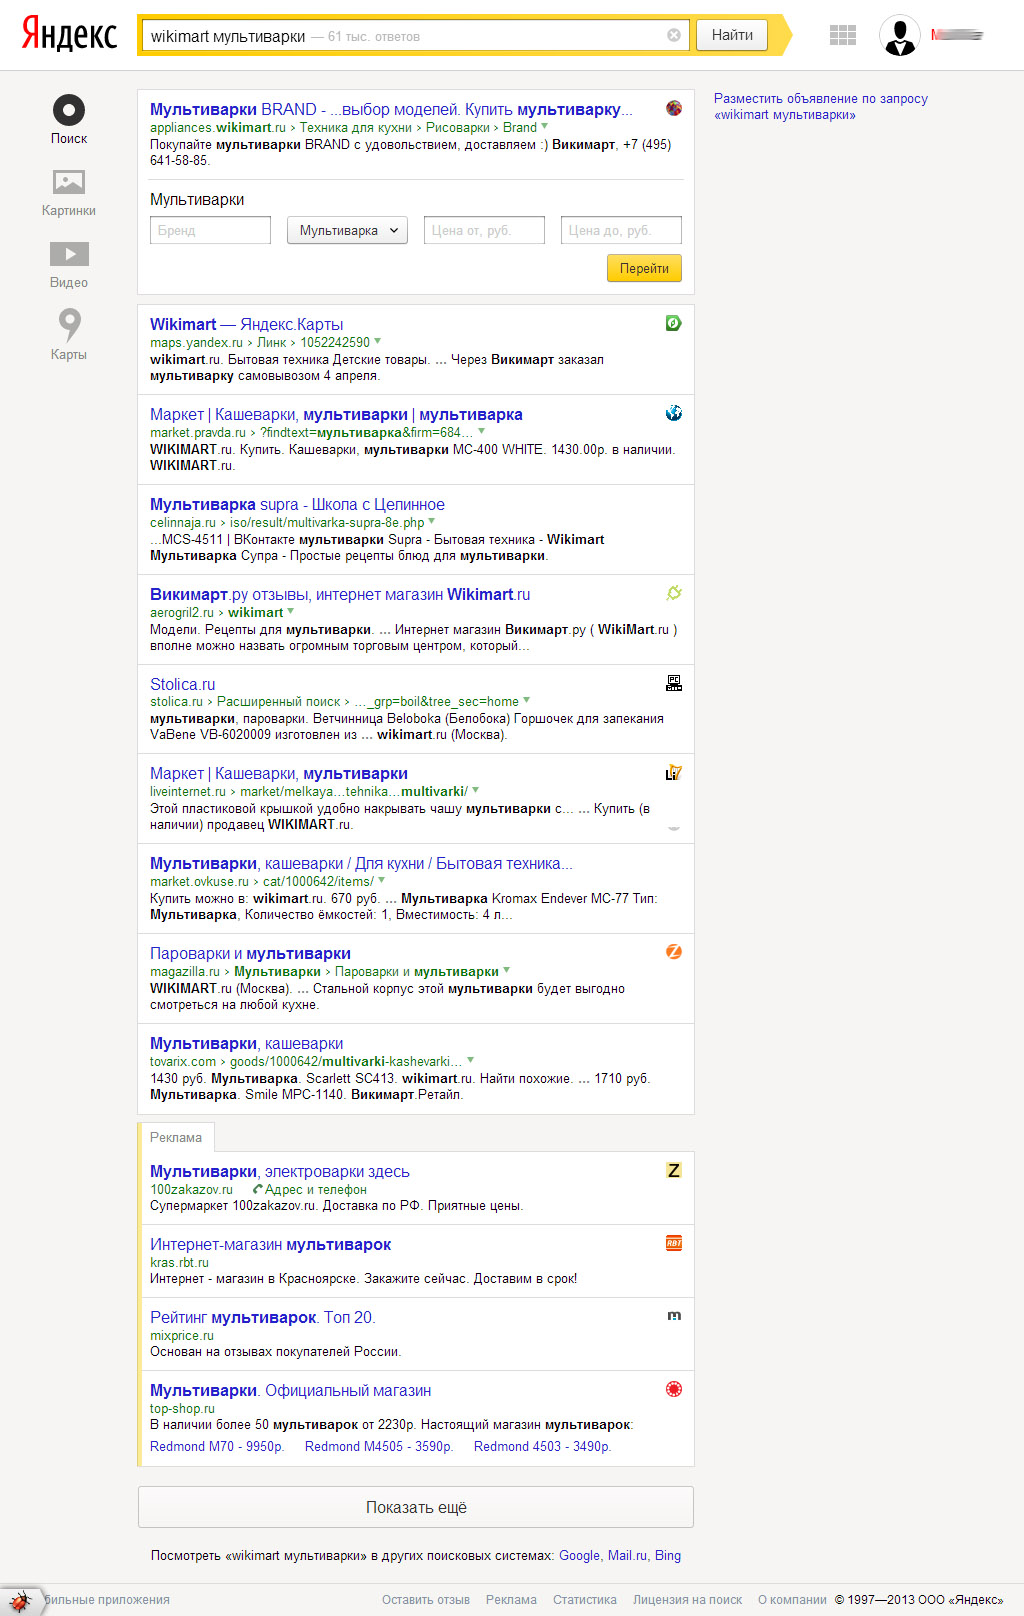Open Адрес и телефон link
The width and height of the screenshot is (1024, 1616).
pyautogui.click(x=316, y=1190)
